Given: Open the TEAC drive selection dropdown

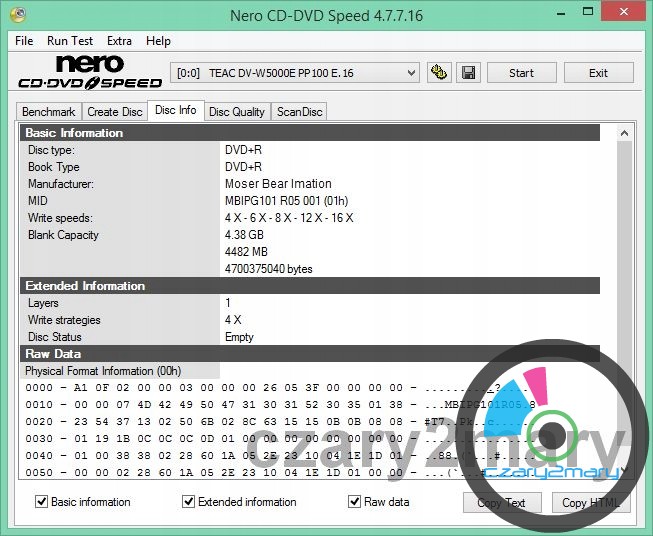Looking at the screenshot, I should tap(296, 73).
